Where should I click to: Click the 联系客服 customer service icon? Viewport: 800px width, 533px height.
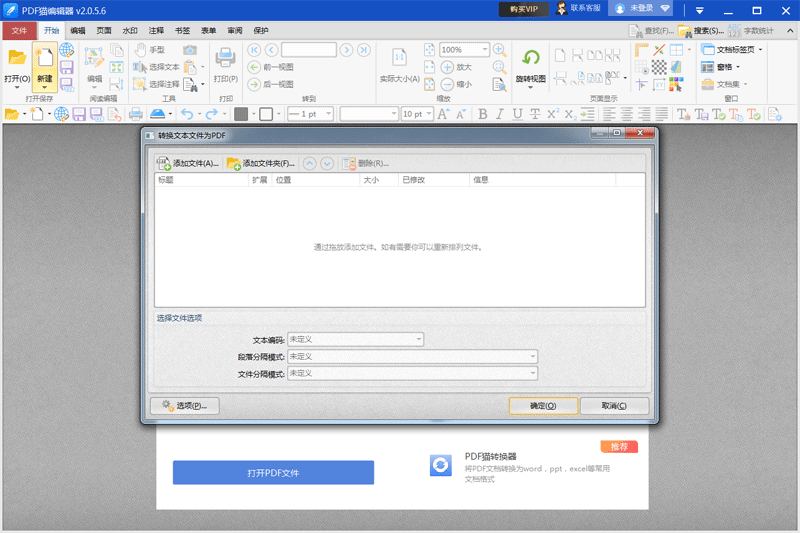click(x=564, y=8)
